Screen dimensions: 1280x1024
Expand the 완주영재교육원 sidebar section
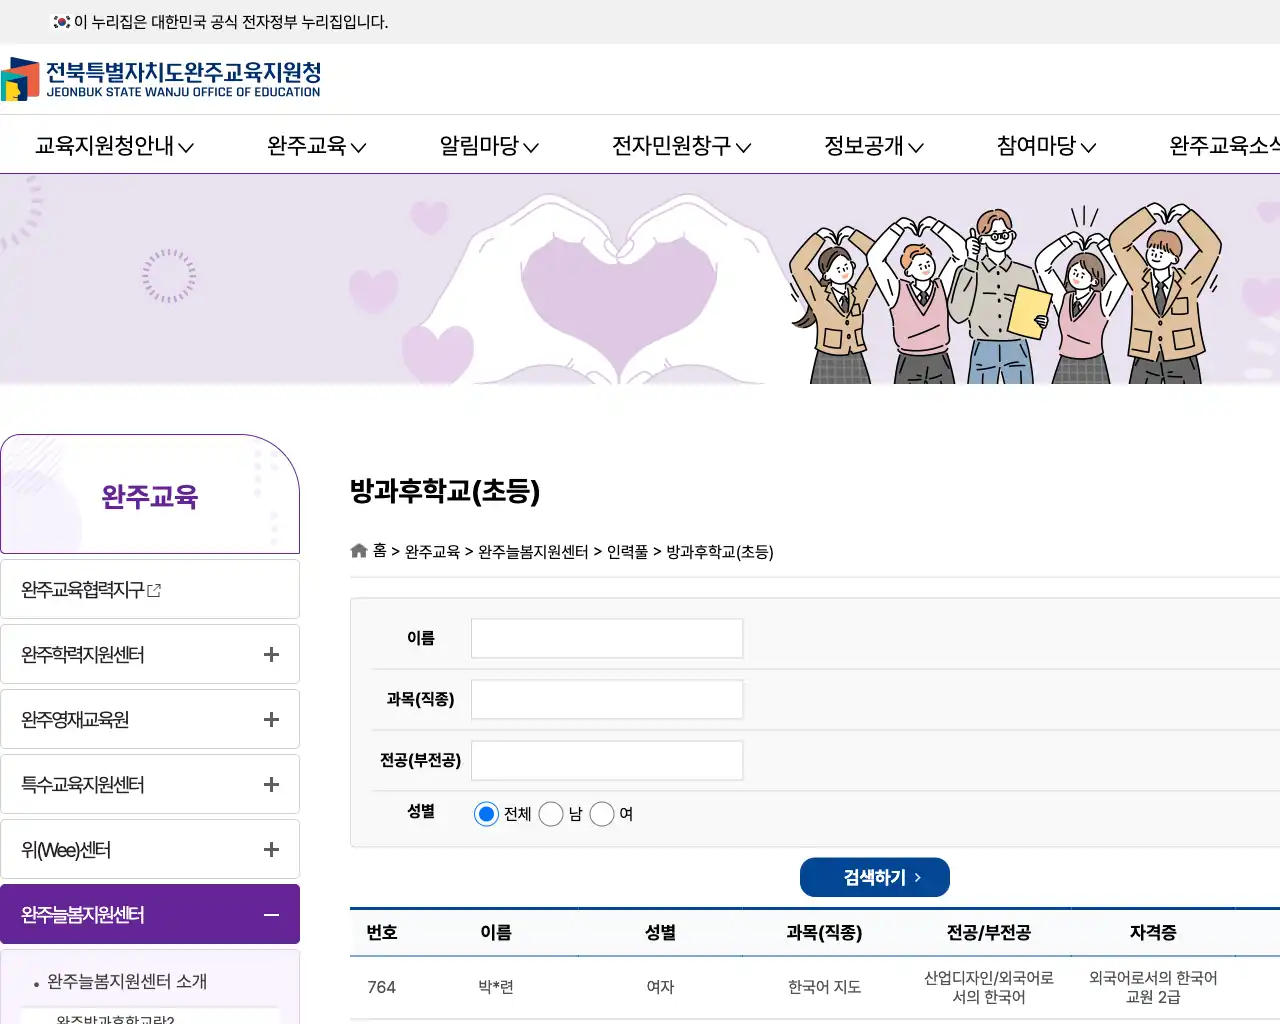coord(271,719)
